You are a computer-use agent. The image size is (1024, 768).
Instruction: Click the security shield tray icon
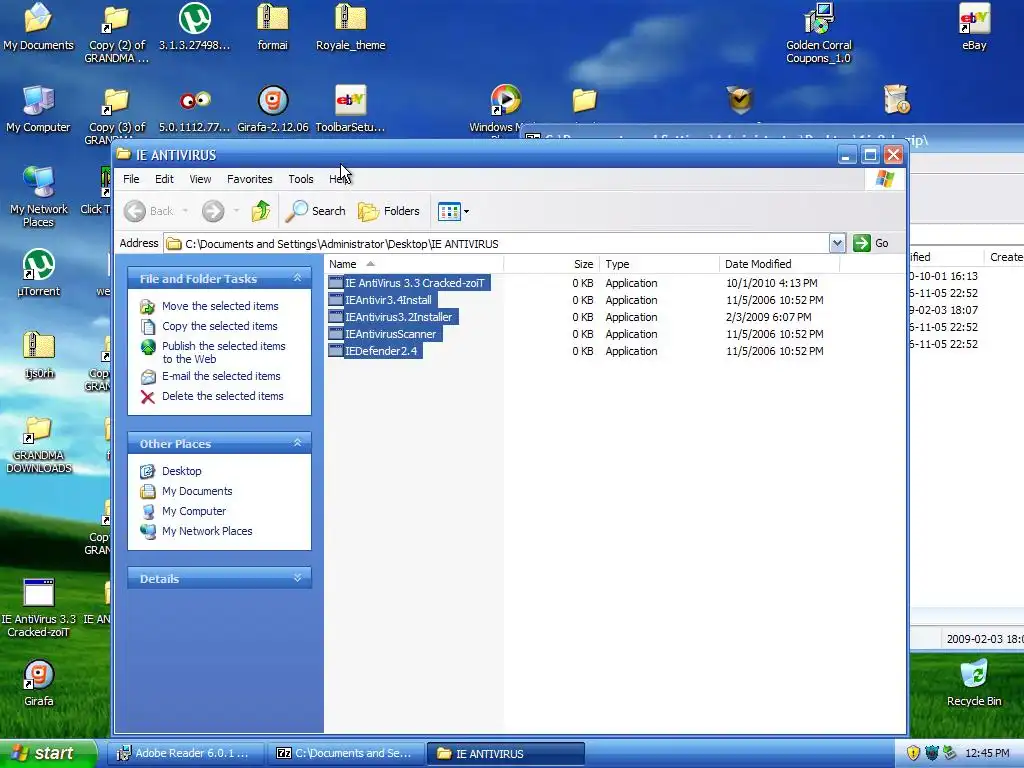click(x=913, y=753)
